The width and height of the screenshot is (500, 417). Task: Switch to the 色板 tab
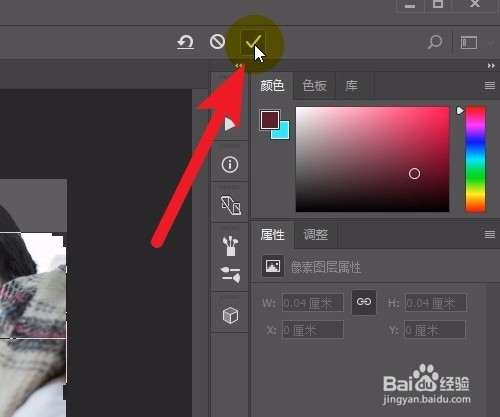[x=314, y=86]
